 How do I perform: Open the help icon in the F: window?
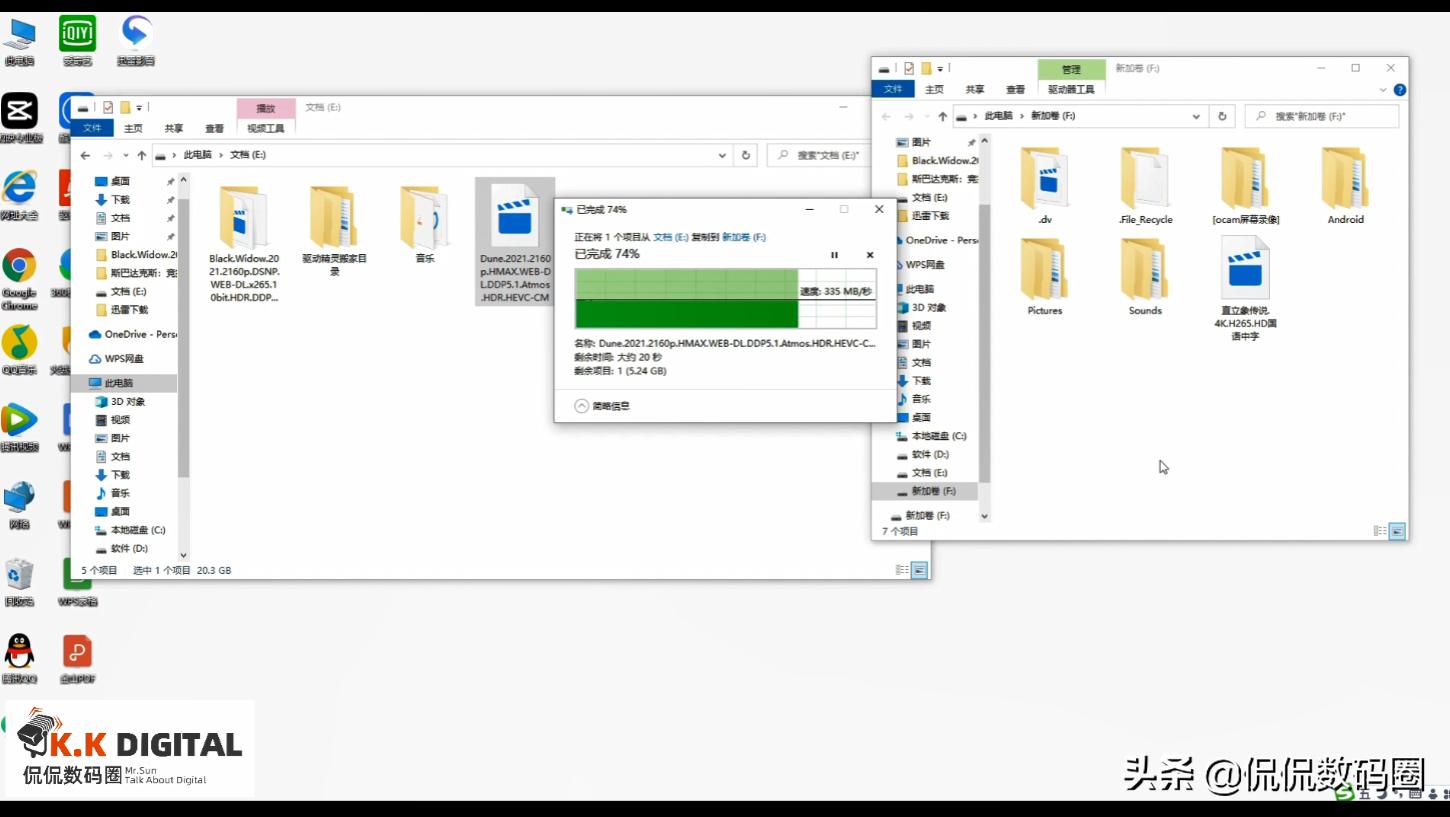(x=1400, y=89)
